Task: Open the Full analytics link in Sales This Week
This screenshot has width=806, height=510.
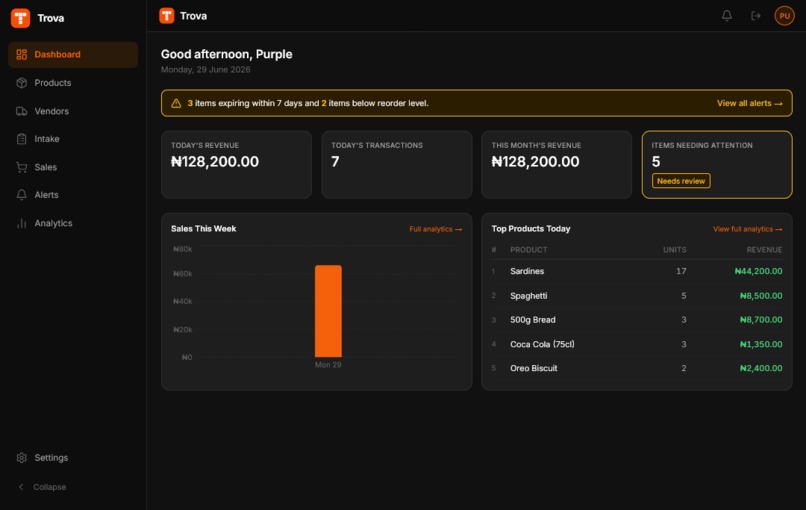Action: point(435,229)
